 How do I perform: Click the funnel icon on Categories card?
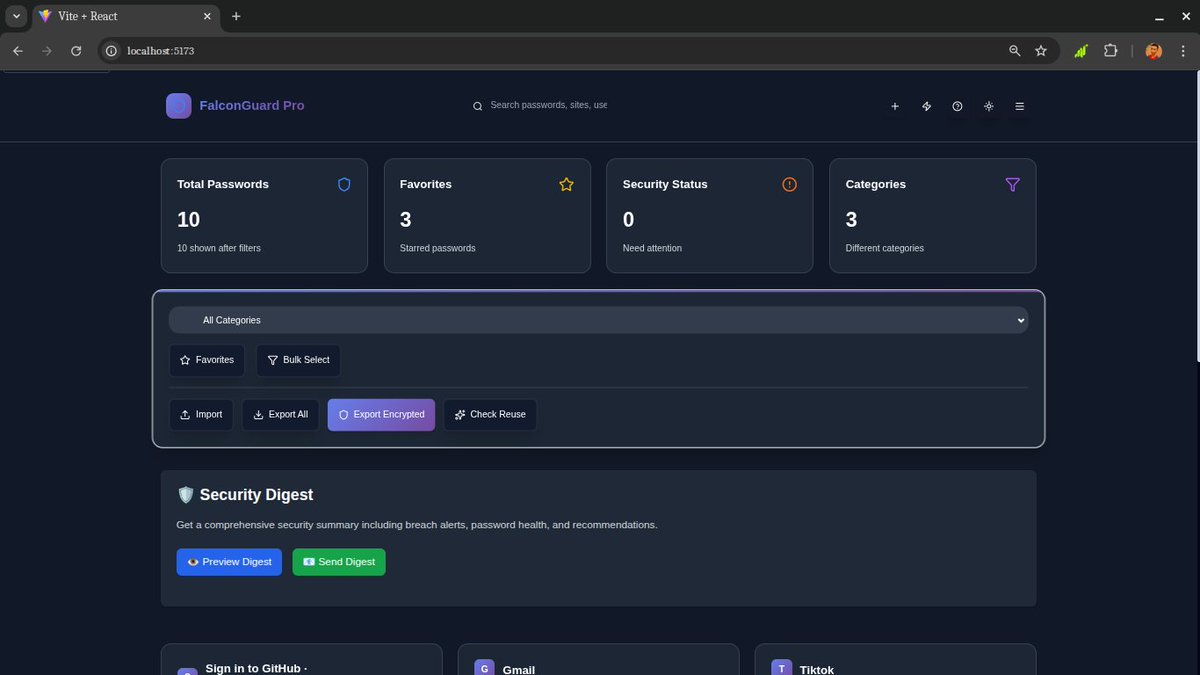click(1012, 184)
